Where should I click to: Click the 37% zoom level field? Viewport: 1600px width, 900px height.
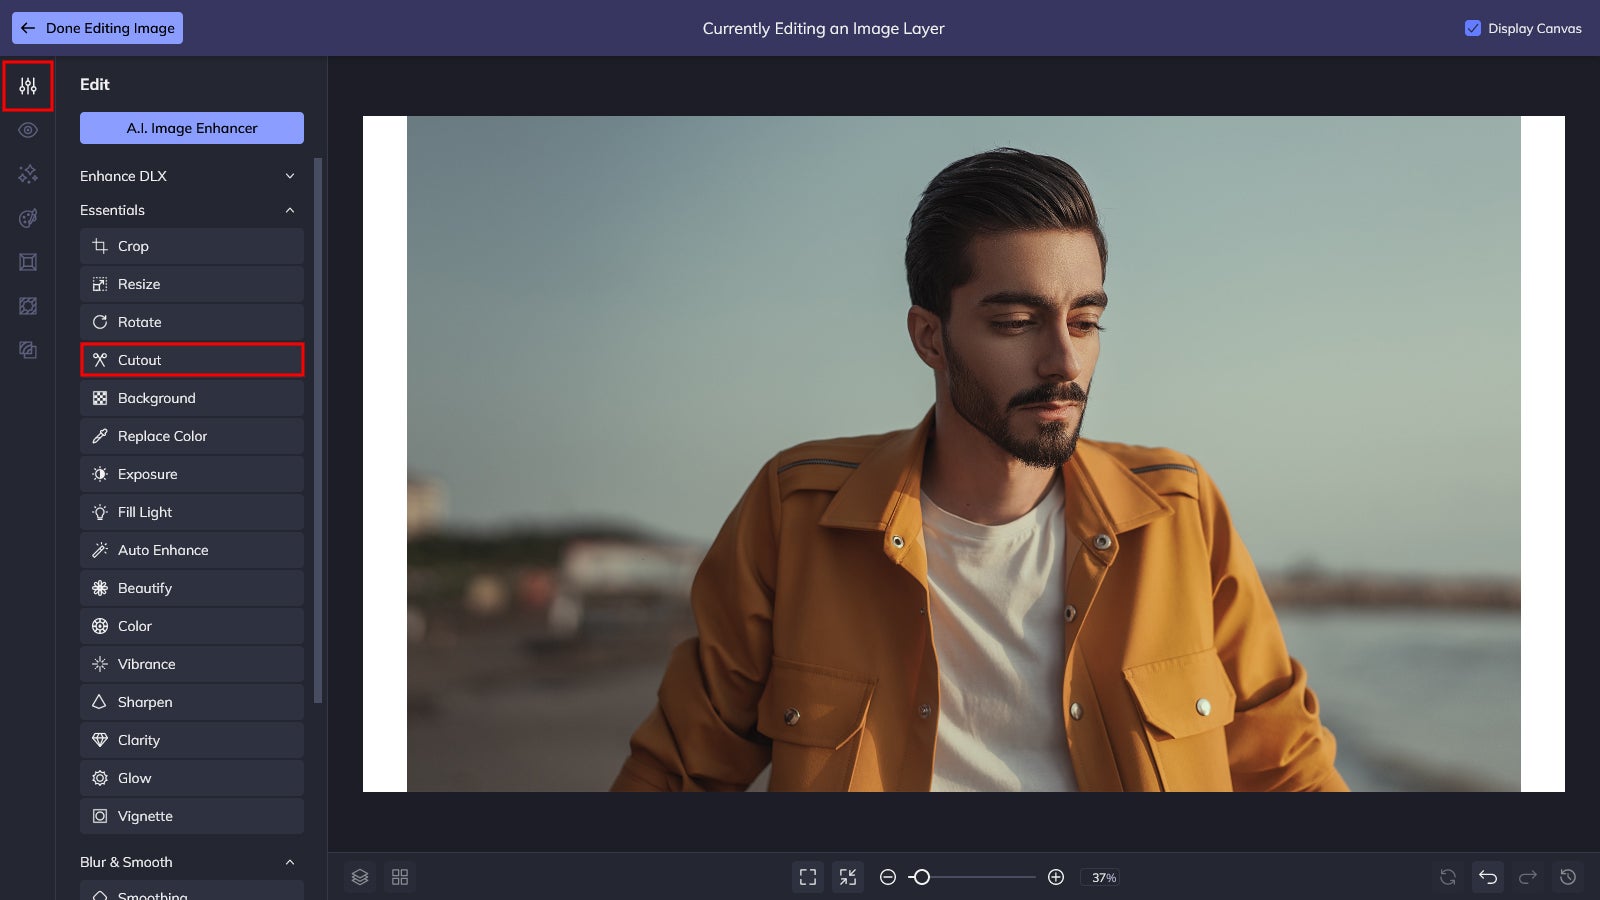pyautogui.click(x=1102, y=877)
